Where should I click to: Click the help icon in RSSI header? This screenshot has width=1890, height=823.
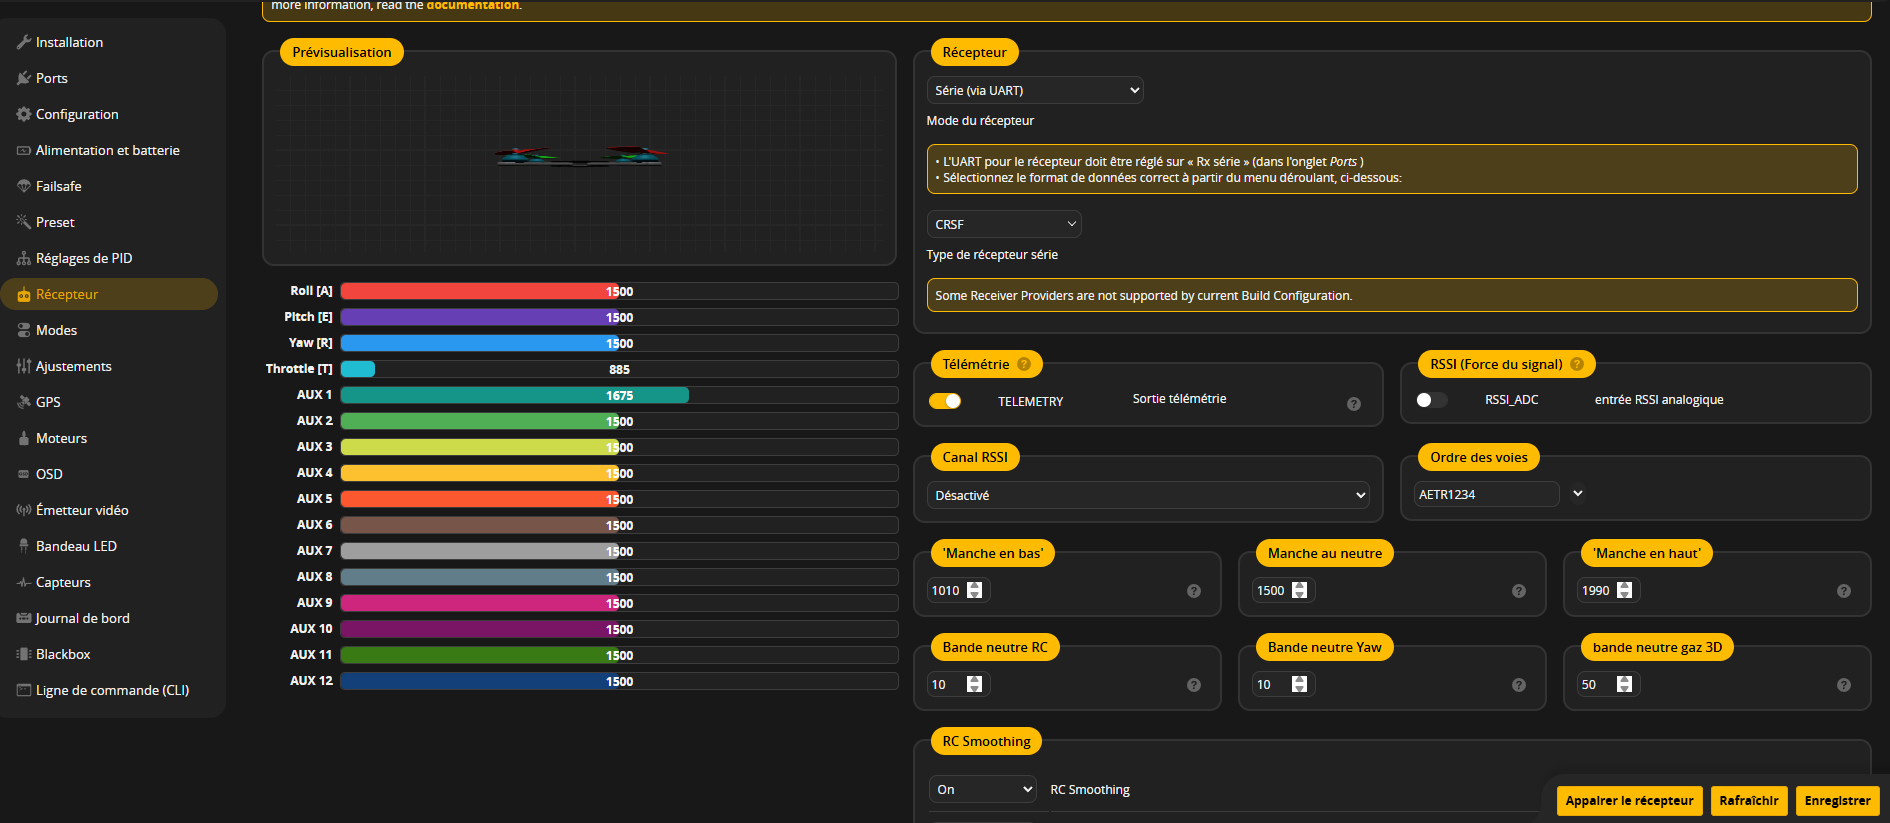click(x=1577, y=364)
